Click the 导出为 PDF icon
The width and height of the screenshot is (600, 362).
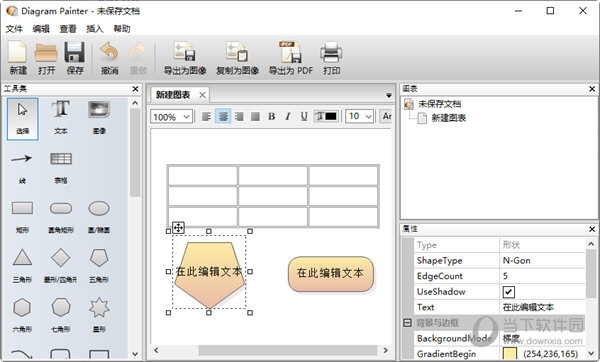pos(290,52)
